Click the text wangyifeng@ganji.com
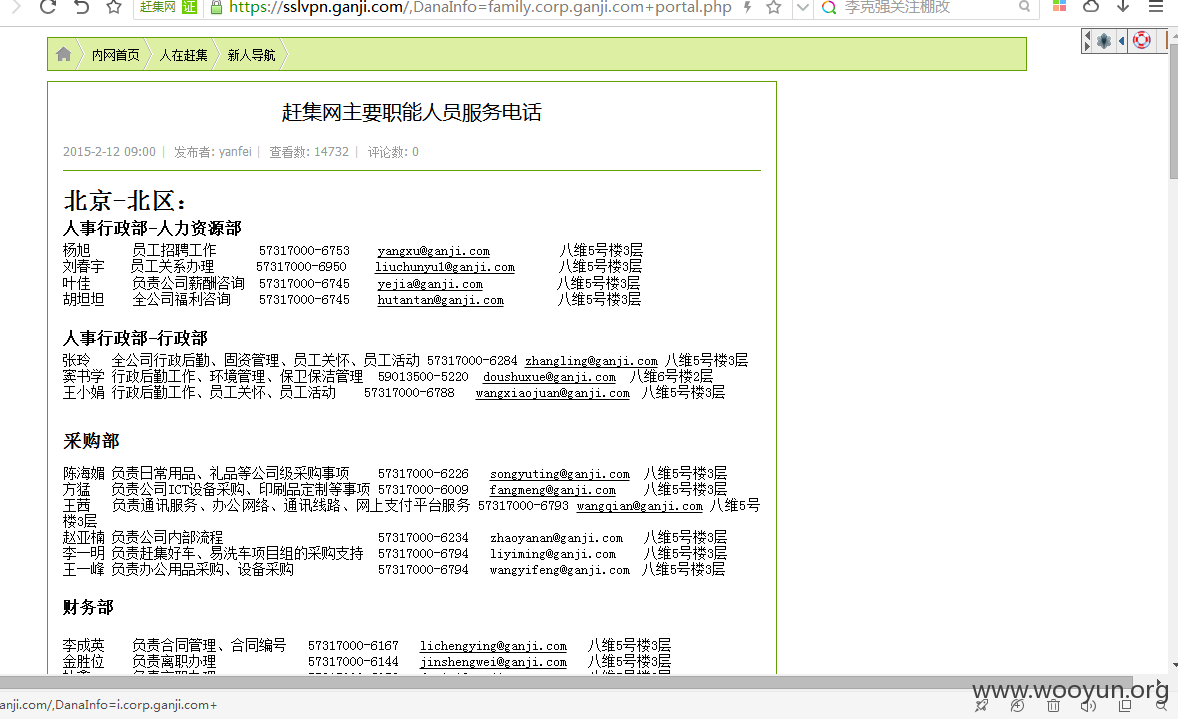 click(x=560, y=569)
